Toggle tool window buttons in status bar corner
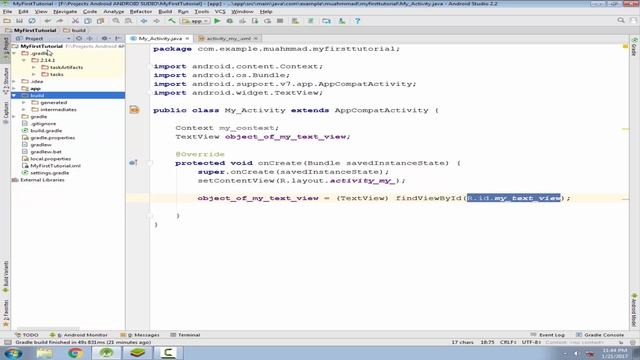This screenshot has height=360, width=640. [7, 342]
